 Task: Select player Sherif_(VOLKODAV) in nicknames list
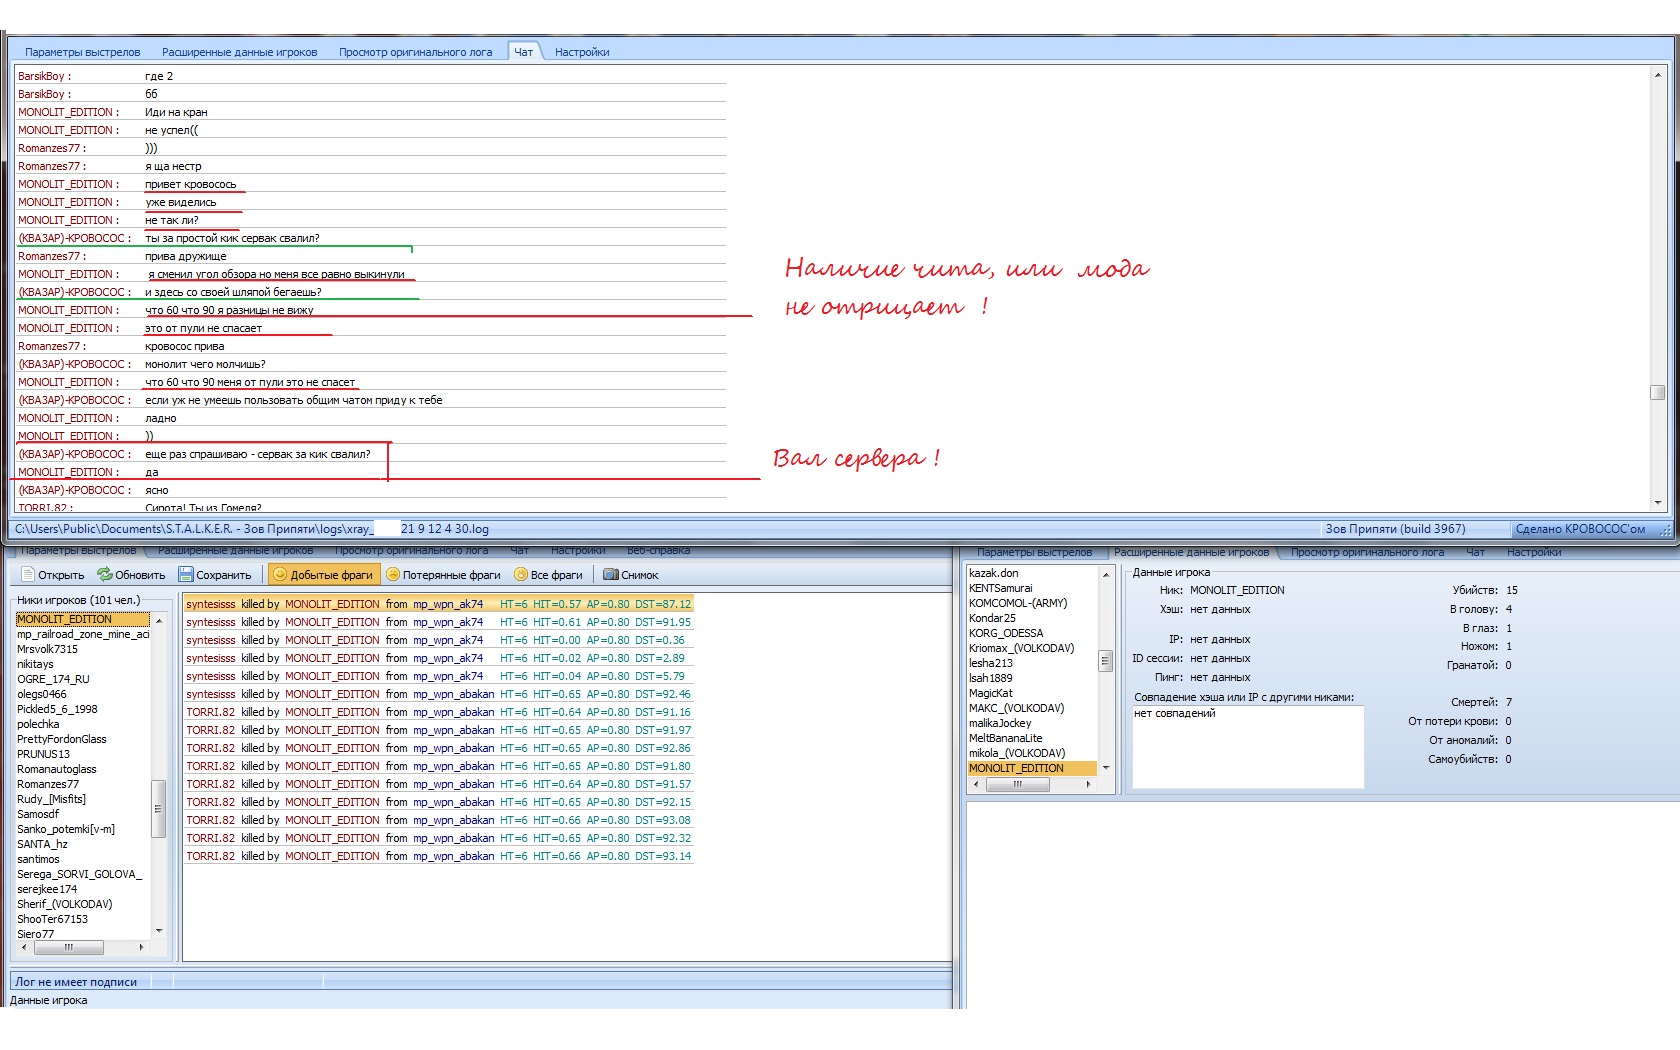coord(64,904)
